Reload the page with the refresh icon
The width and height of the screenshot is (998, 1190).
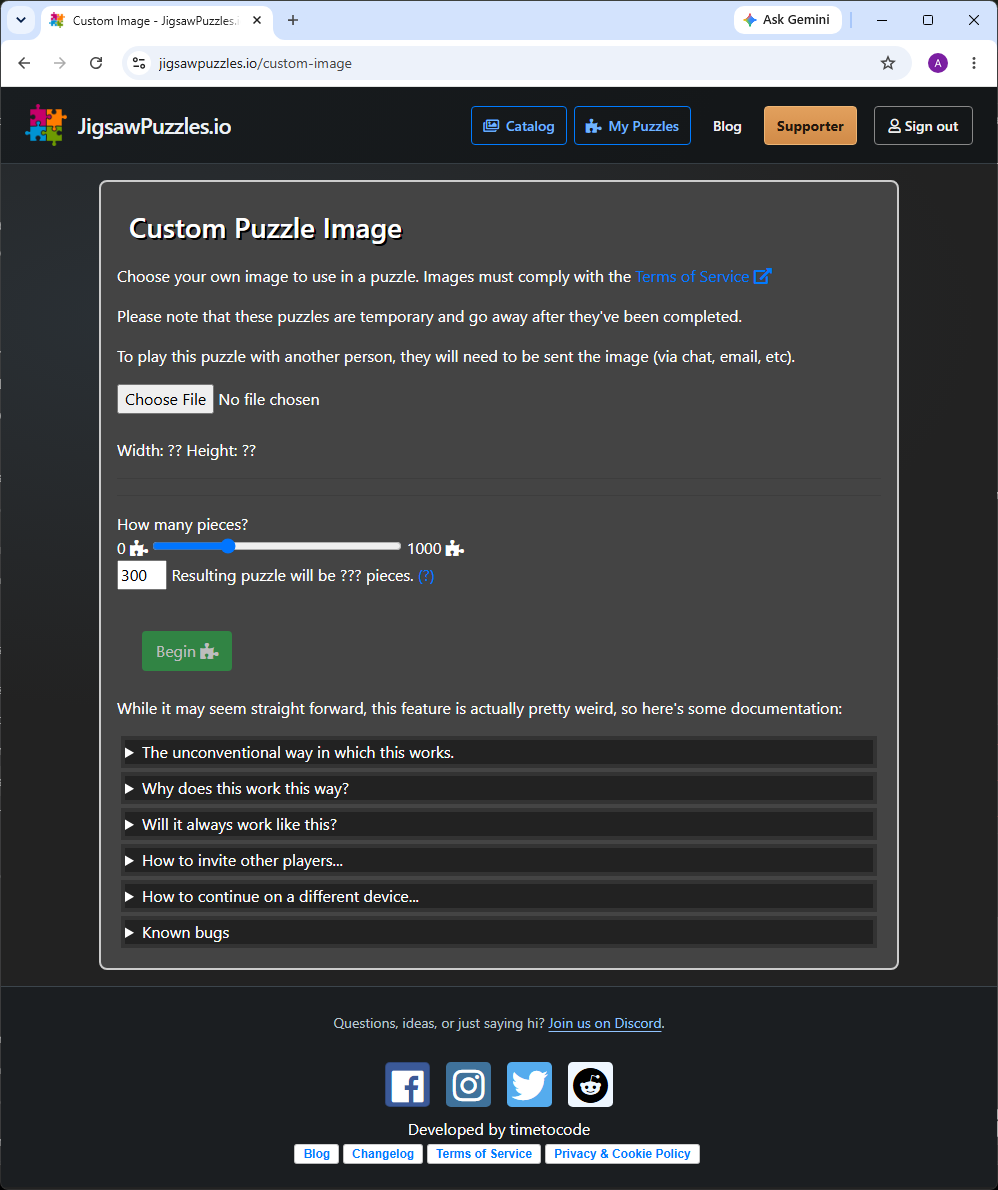tap(96, 63)
